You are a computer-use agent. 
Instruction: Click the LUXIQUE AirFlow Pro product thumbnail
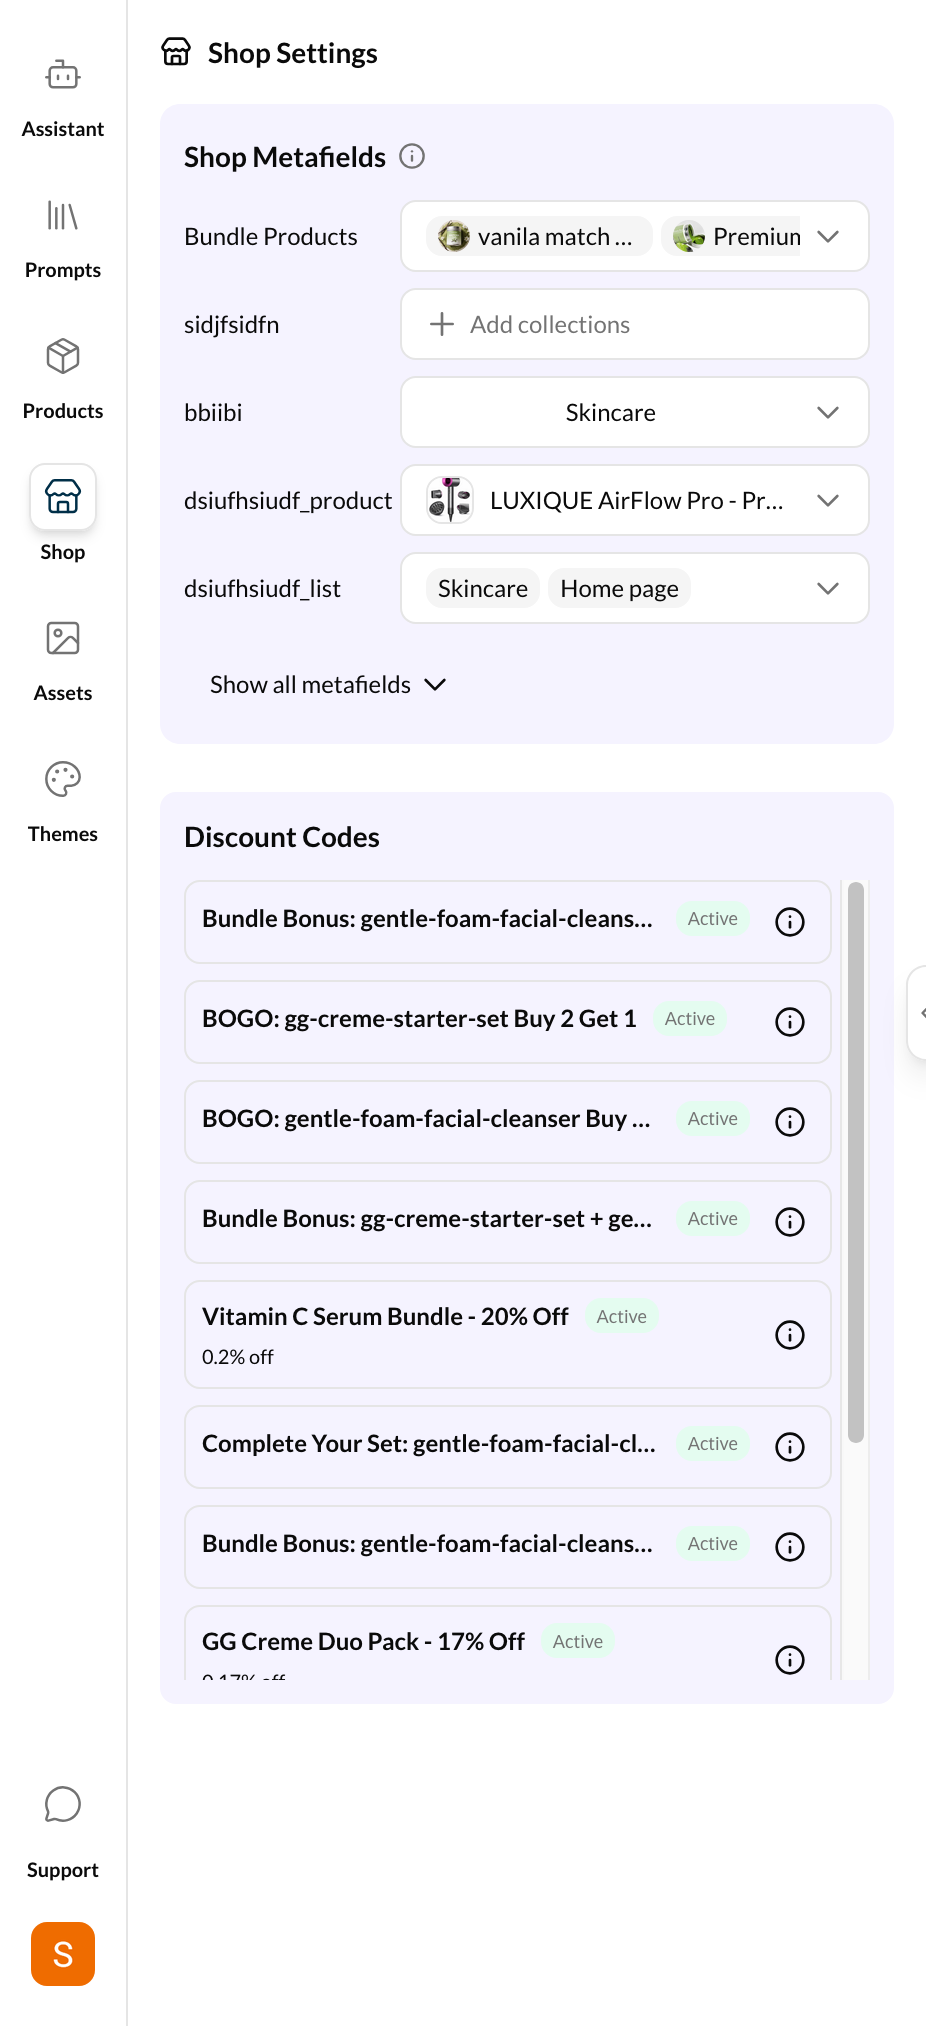pyautogui.click(x=450, y=500)
